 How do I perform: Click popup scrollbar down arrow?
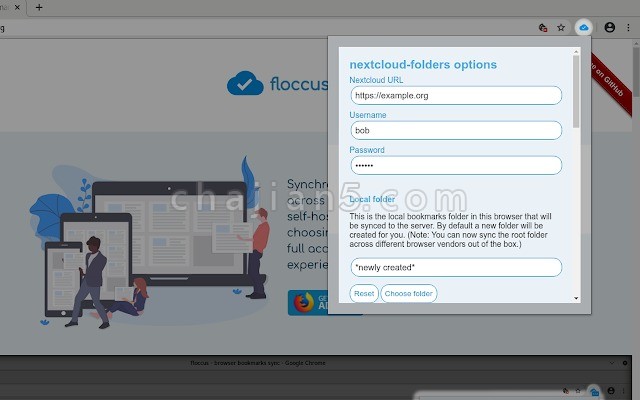(576, 298)
